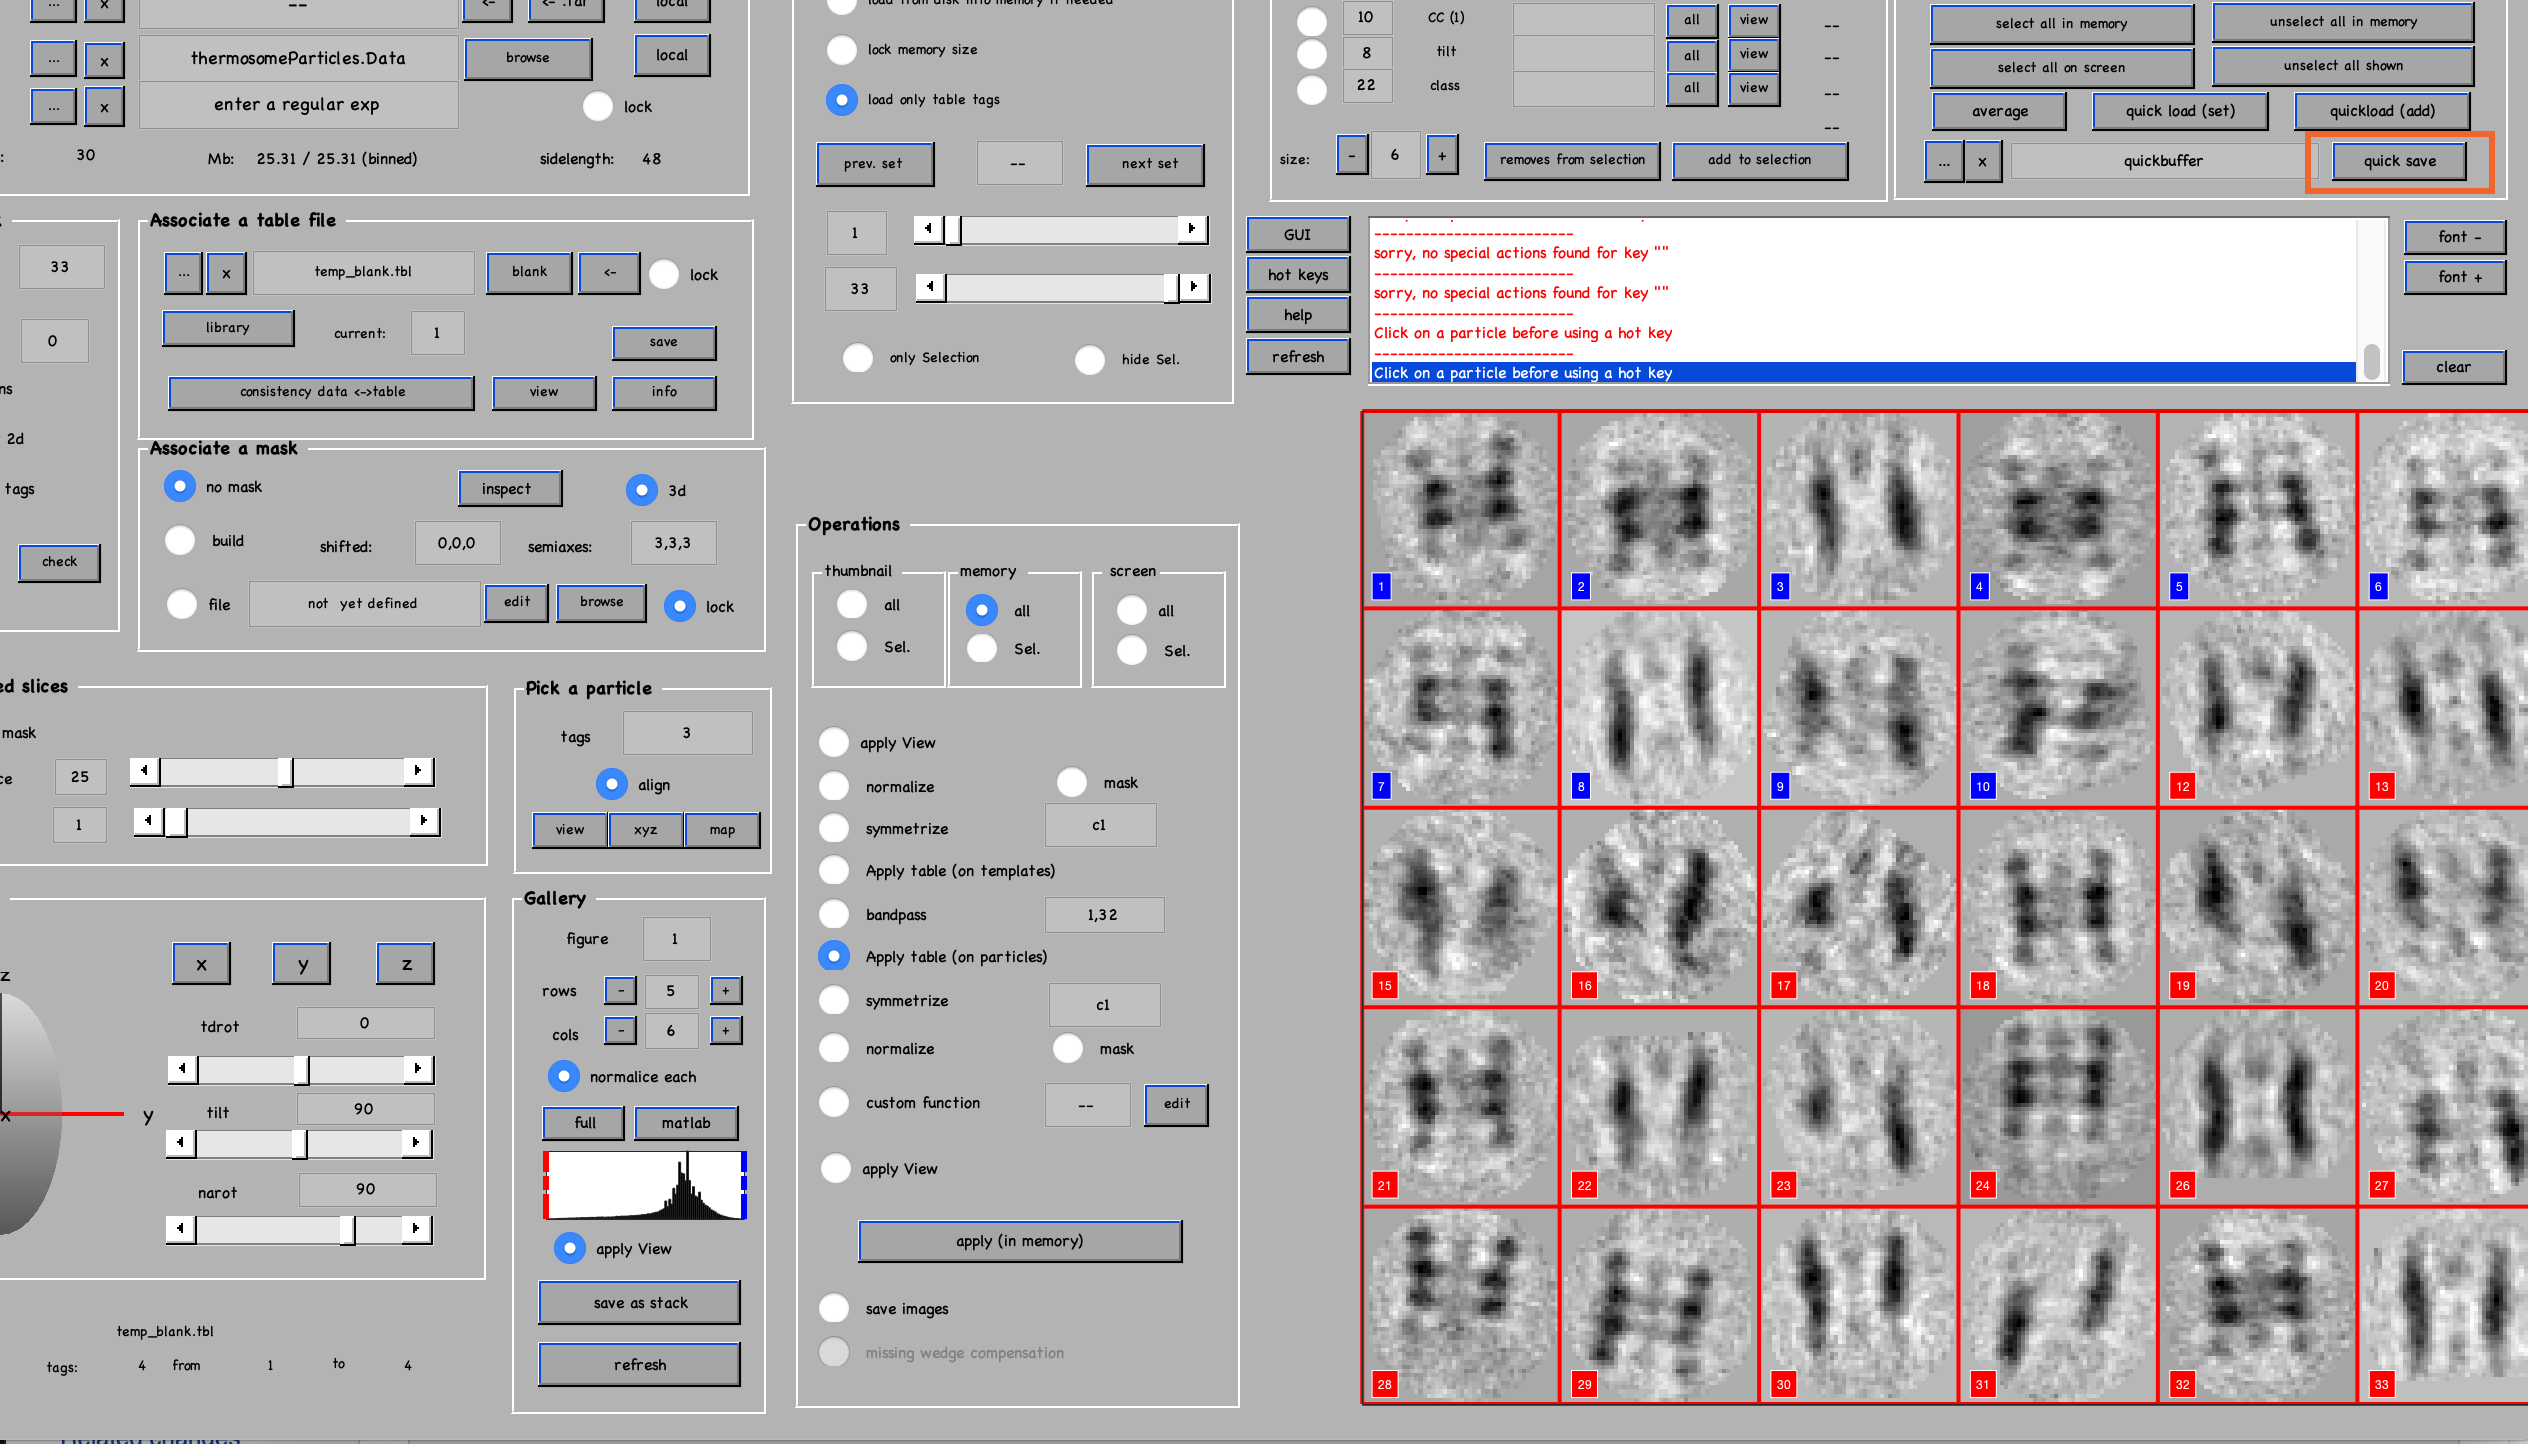
Task: Toggle bandpass operation radio button
Action: click(834, 914)
